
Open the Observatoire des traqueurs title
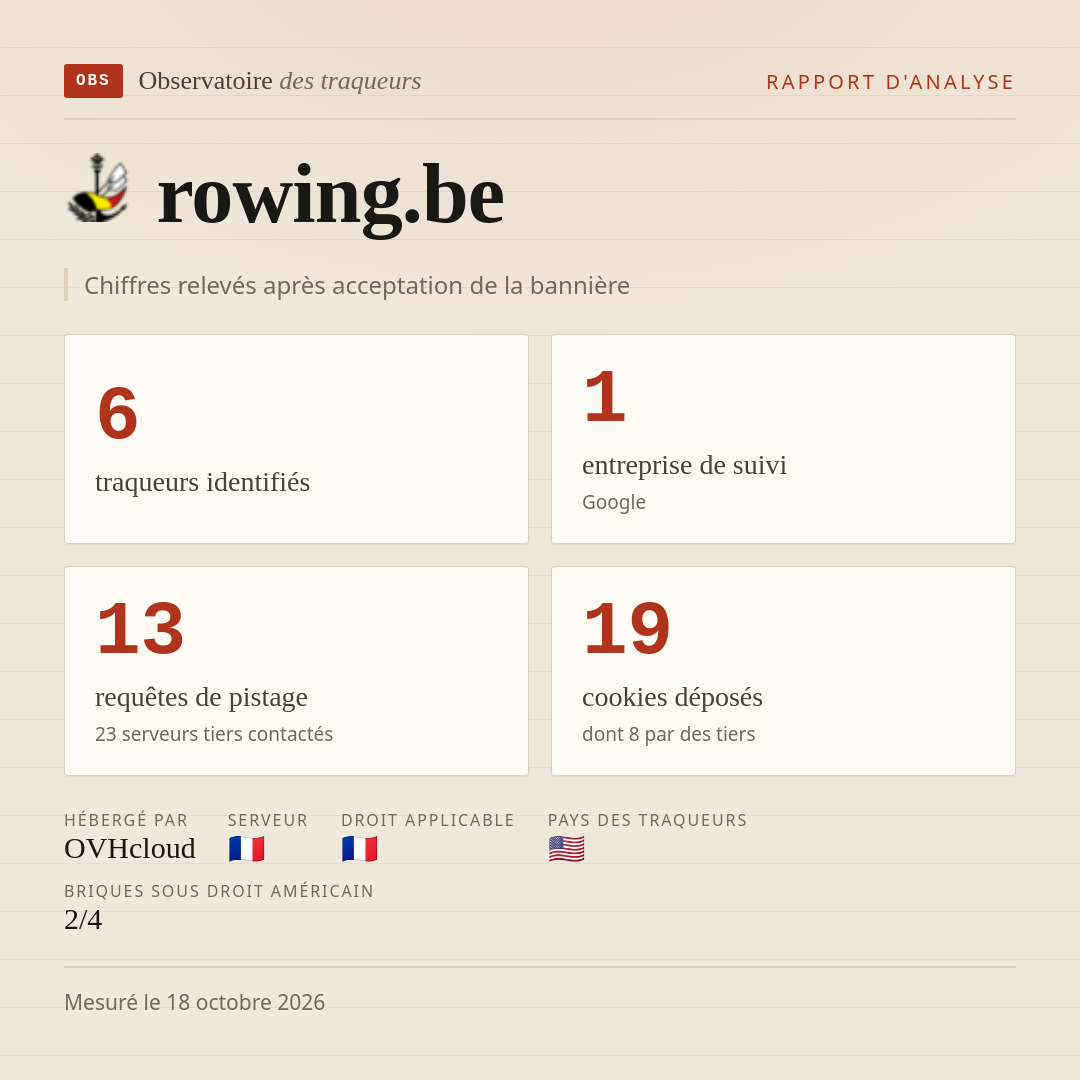[280, 81]
